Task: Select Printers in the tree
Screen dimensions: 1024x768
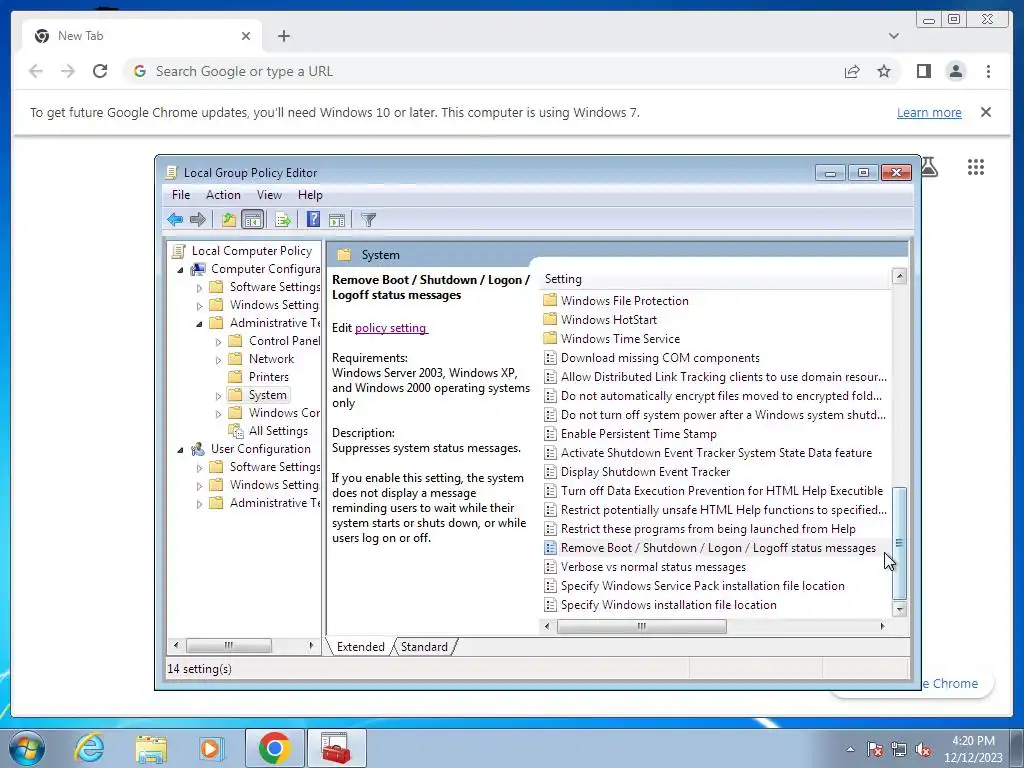Action: click(x=268, y=377)
